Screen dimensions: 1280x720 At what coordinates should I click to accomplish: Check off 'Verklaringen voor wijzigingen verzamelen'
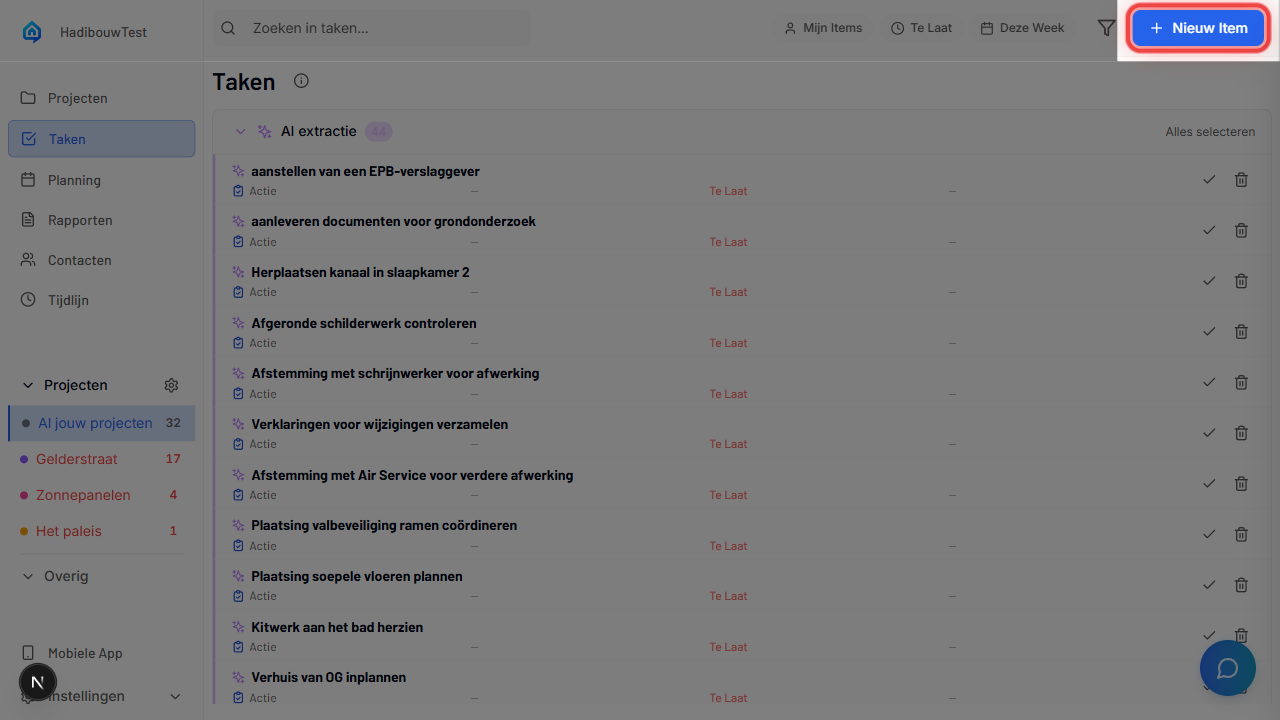point(1209,433)
